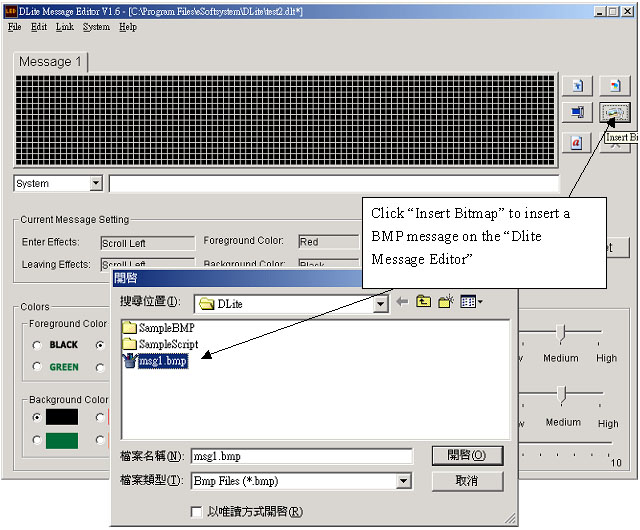Select black background color radio

click(37, 417)
